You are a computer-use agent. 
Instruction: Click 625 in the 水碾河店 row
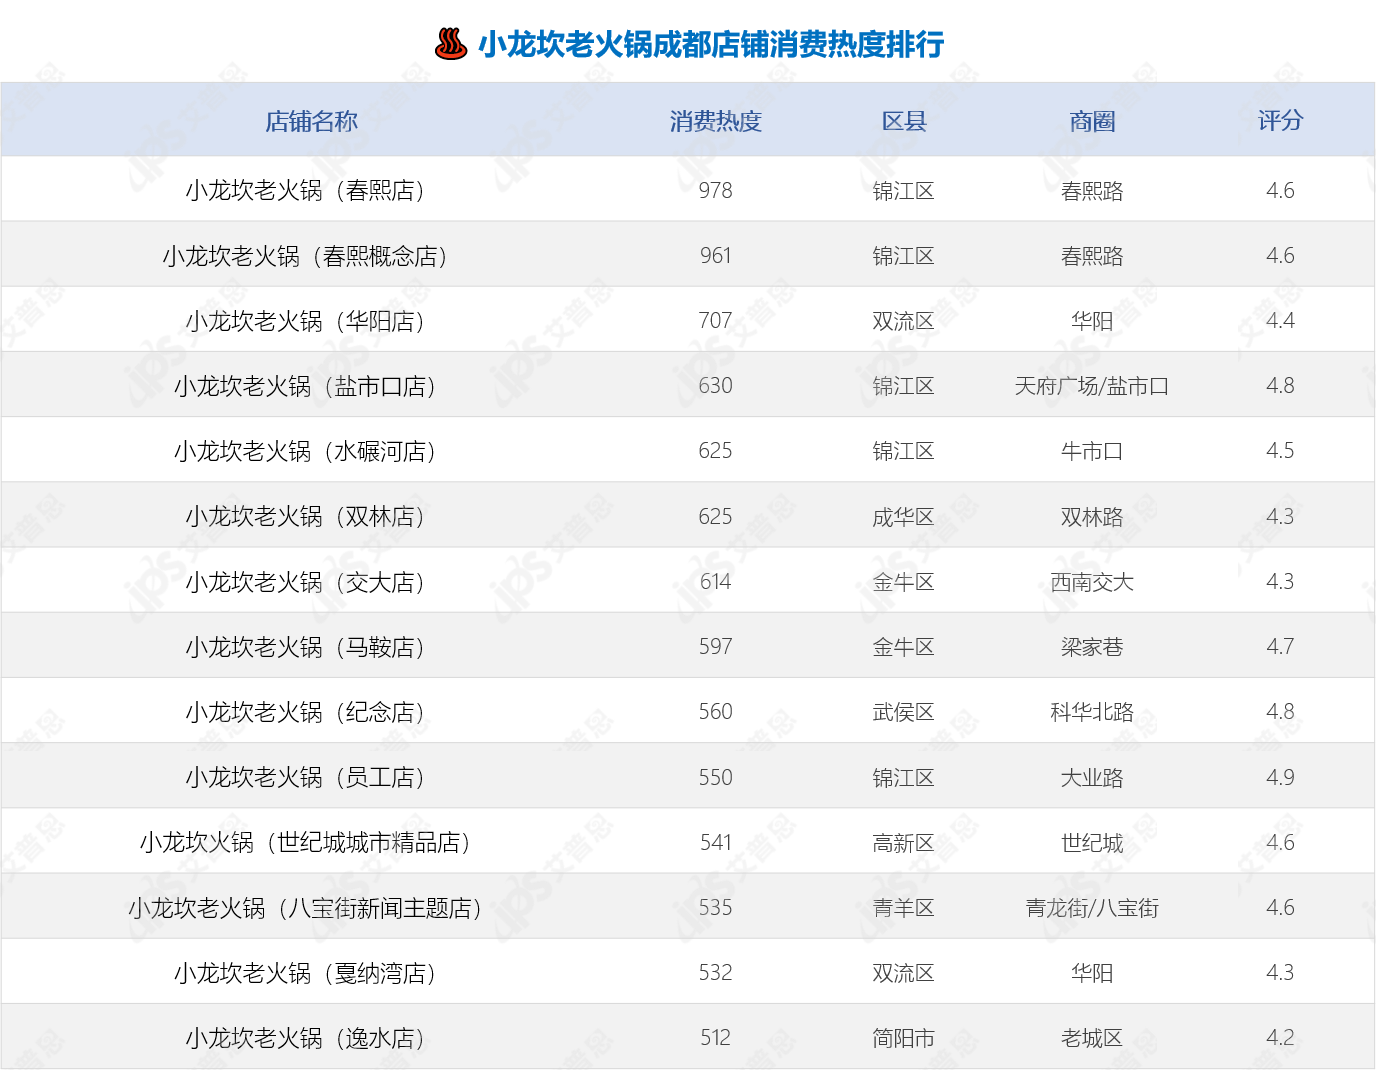coord(716,450)
